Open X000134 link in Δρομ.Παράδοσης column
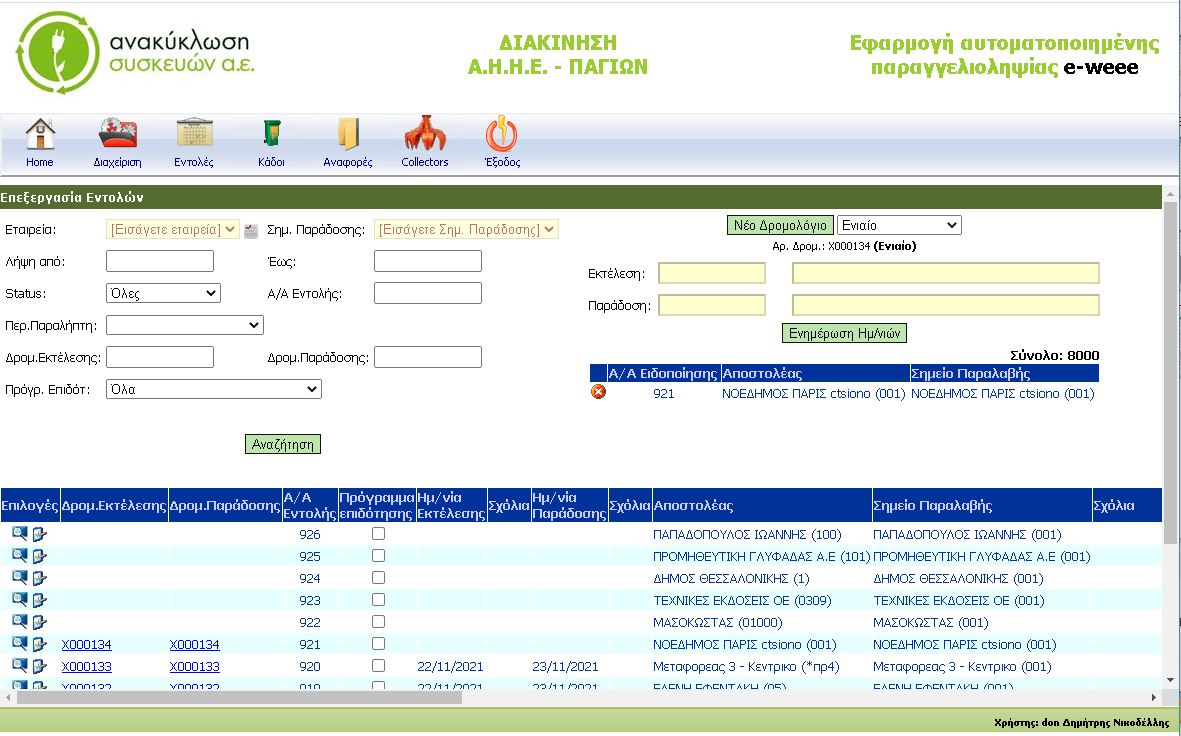This screenshot has height=736, width=1181. pyautogui.click(x=194, y=644)
